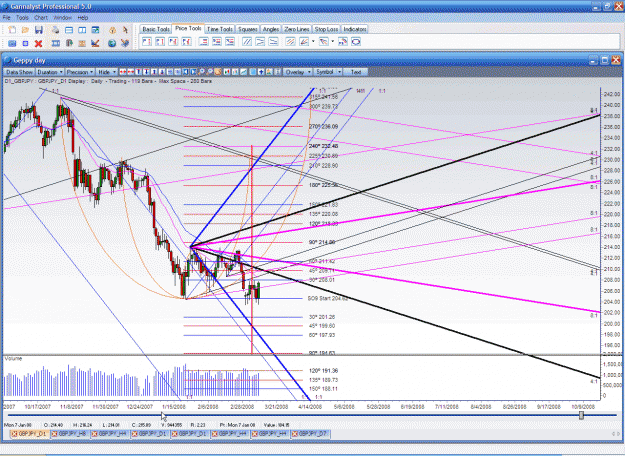Open the Chart menu
Screen dimensions: 625x456
41,18
